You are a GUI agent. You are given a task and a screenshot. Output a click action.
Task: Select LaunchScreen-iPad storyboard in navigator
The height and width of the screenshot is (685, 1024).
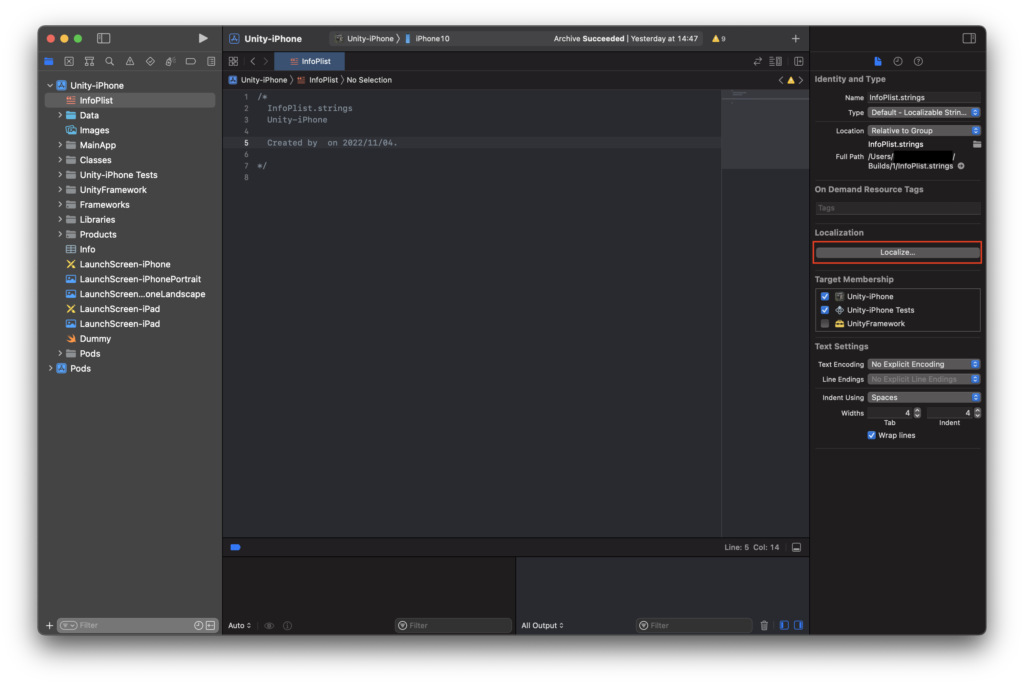[x=119, y=309]
